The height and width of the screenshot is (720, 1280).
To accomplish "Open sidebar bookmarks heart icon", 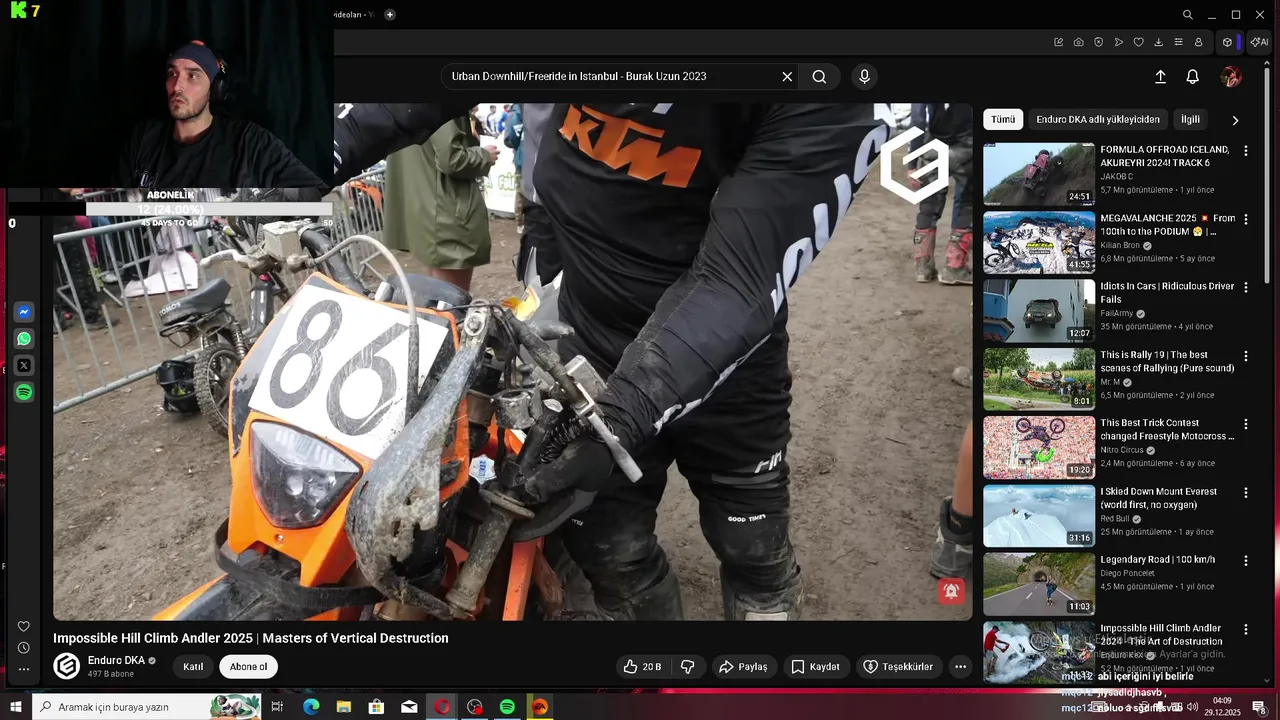I will tap(24, 627).
